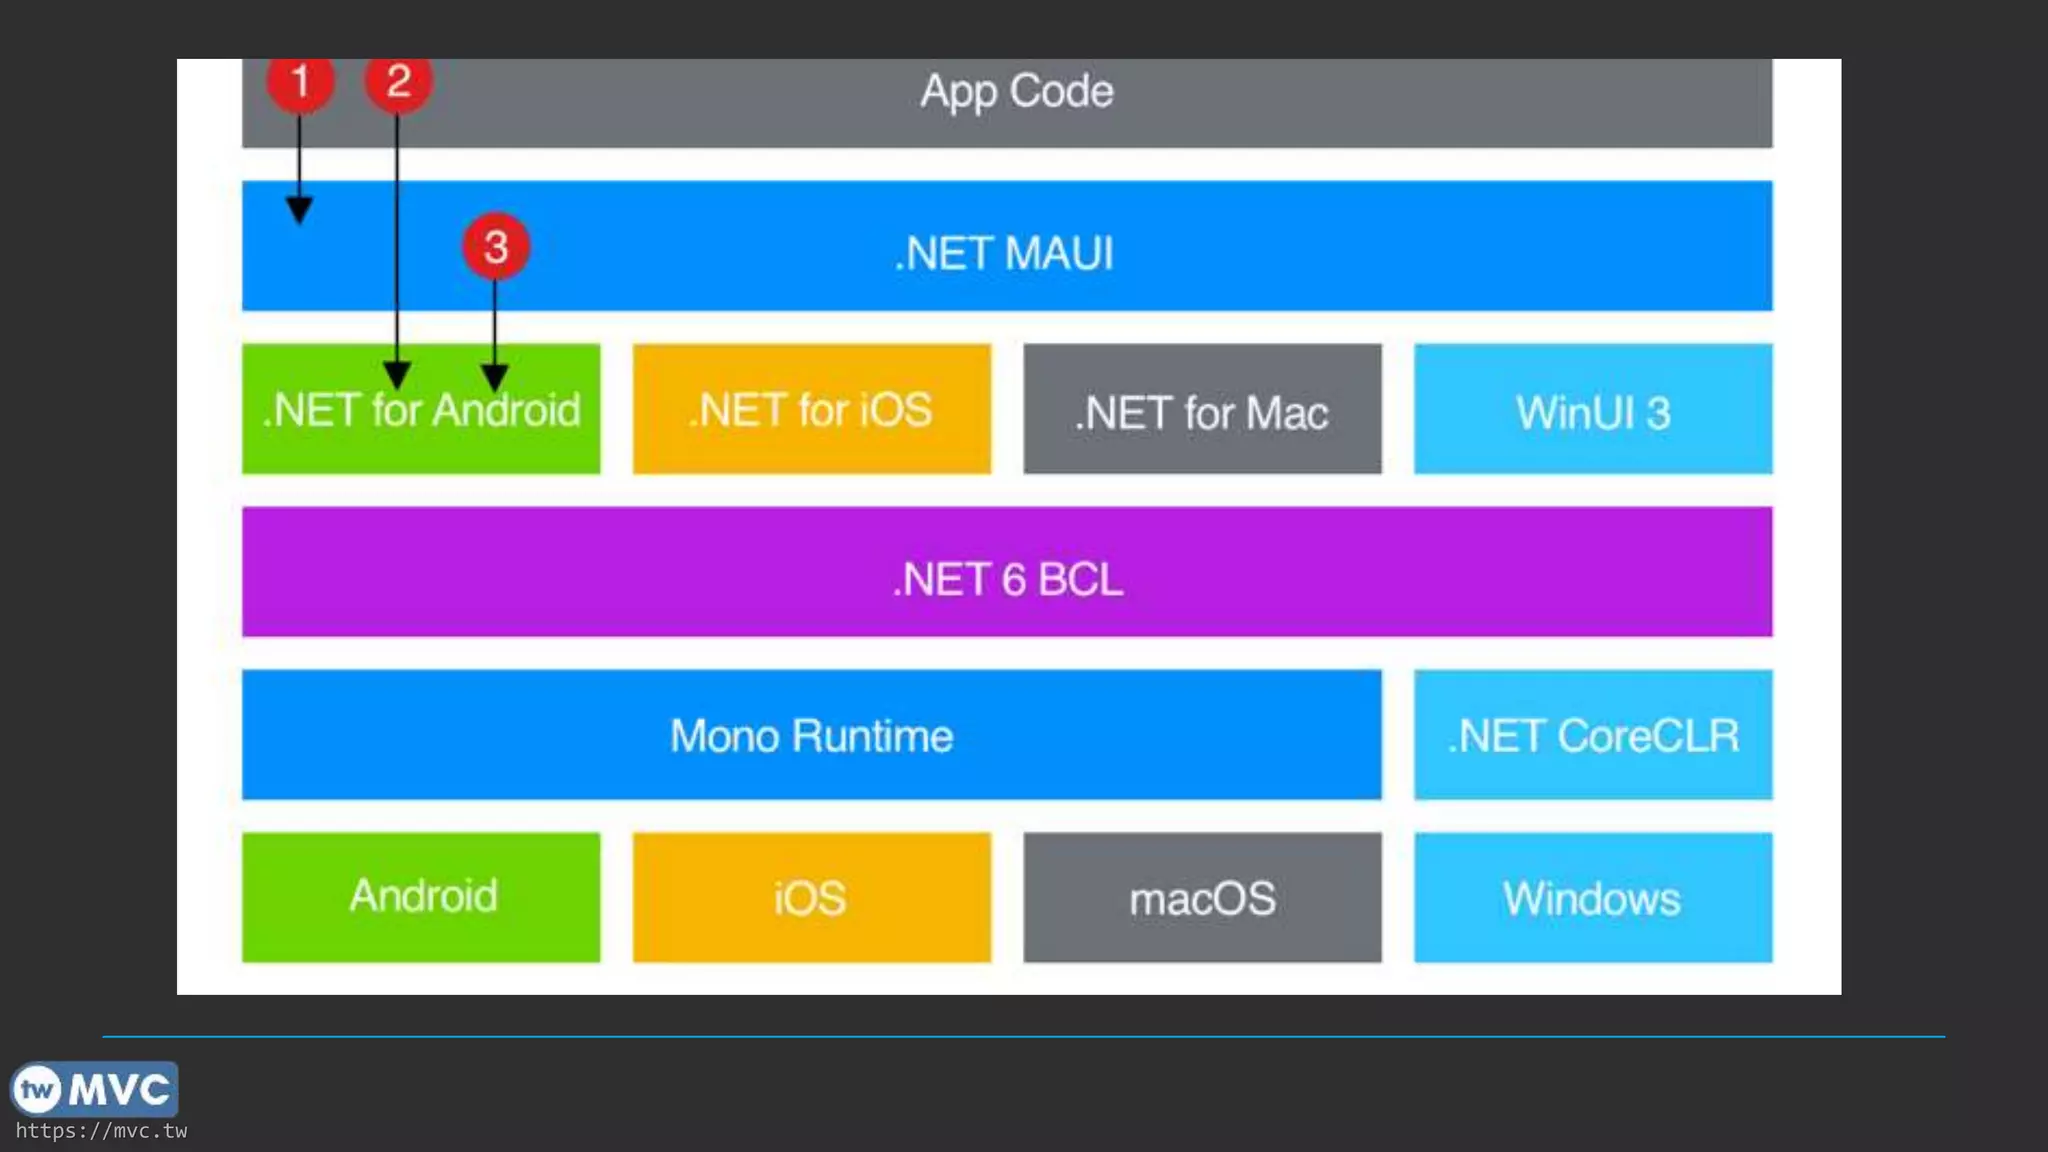This screenshot has height=1152, width=2048.
Task: Click arrowhead below circle 1
Action: pyautogui.click(x=299, y=209)
